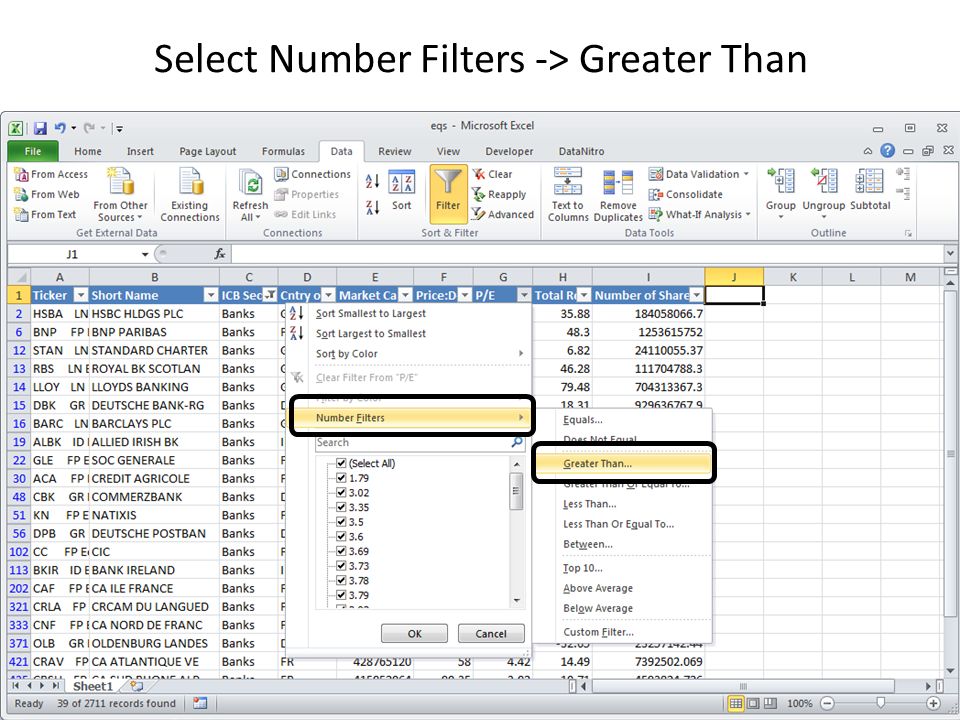The width and height of the screenshot is (960, 720).
Task: Click the zoom slider handle
Action: pyautogui.click(x=880, y=703)
